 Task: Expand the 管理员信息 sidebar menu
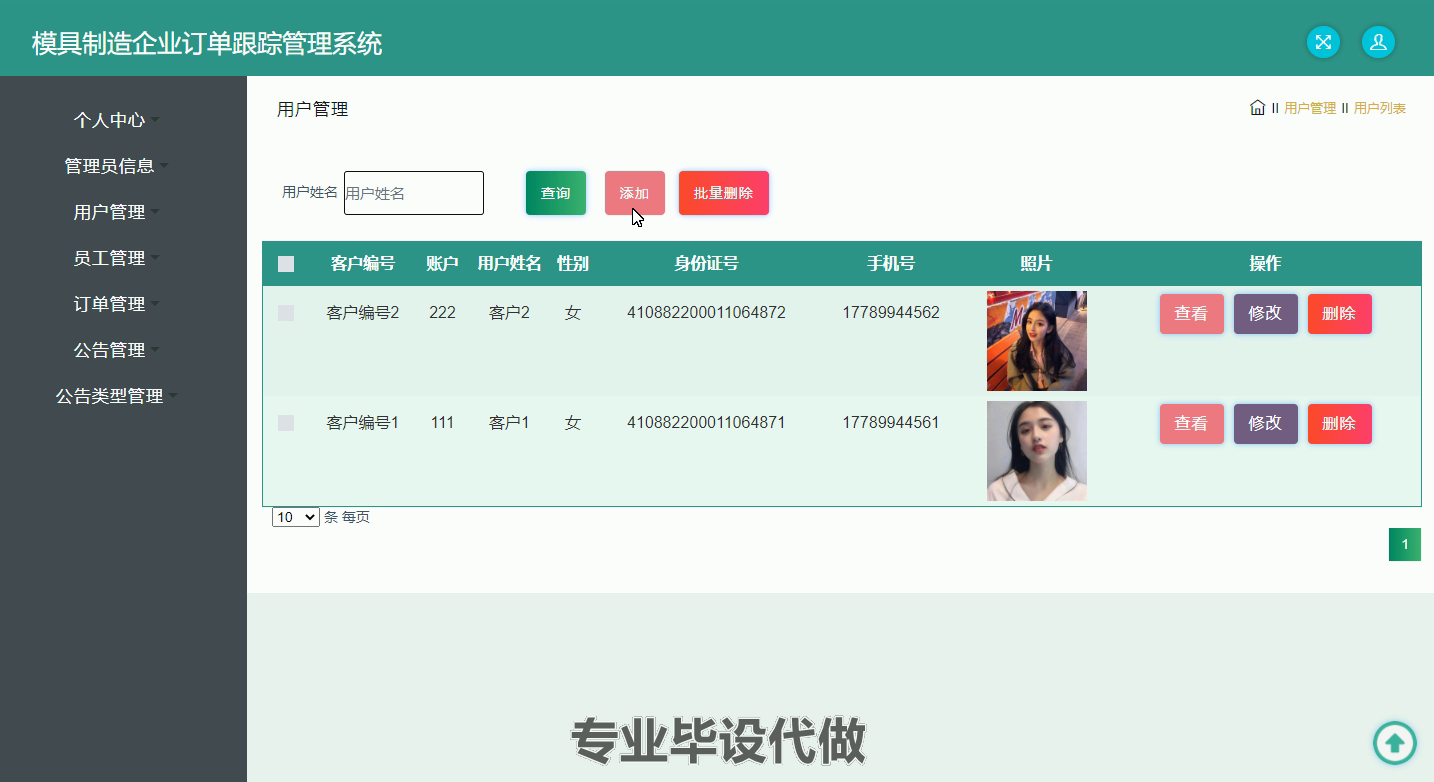point(116,166)
